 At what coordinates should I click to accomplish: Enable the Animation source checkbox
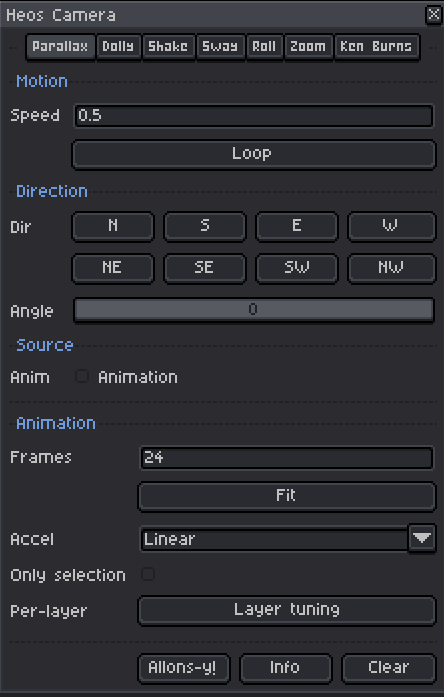click(x=82, y=377)
